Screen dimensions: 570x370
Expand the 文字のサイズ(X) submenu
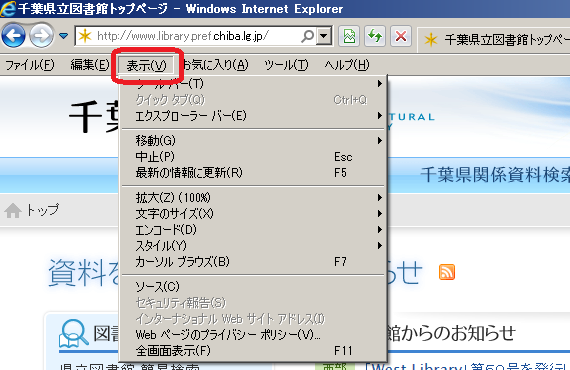click(253, 213)
